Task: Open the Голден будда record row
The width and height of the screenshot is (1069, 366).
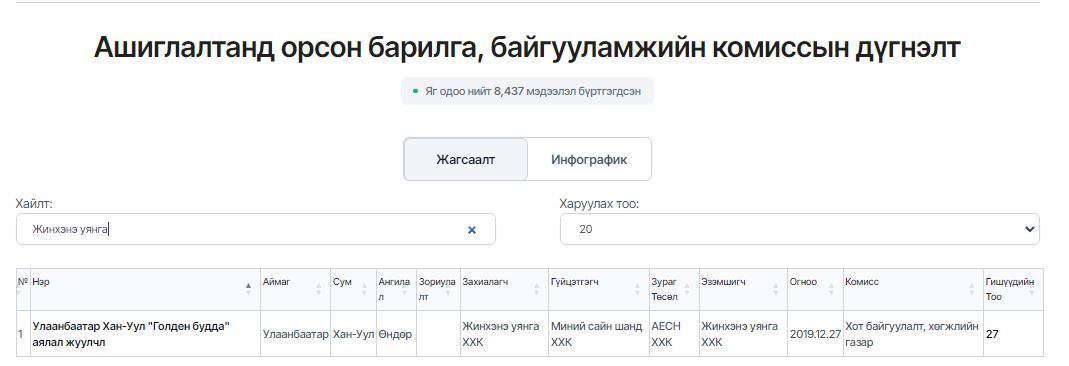Action: [x=530, y=334]
